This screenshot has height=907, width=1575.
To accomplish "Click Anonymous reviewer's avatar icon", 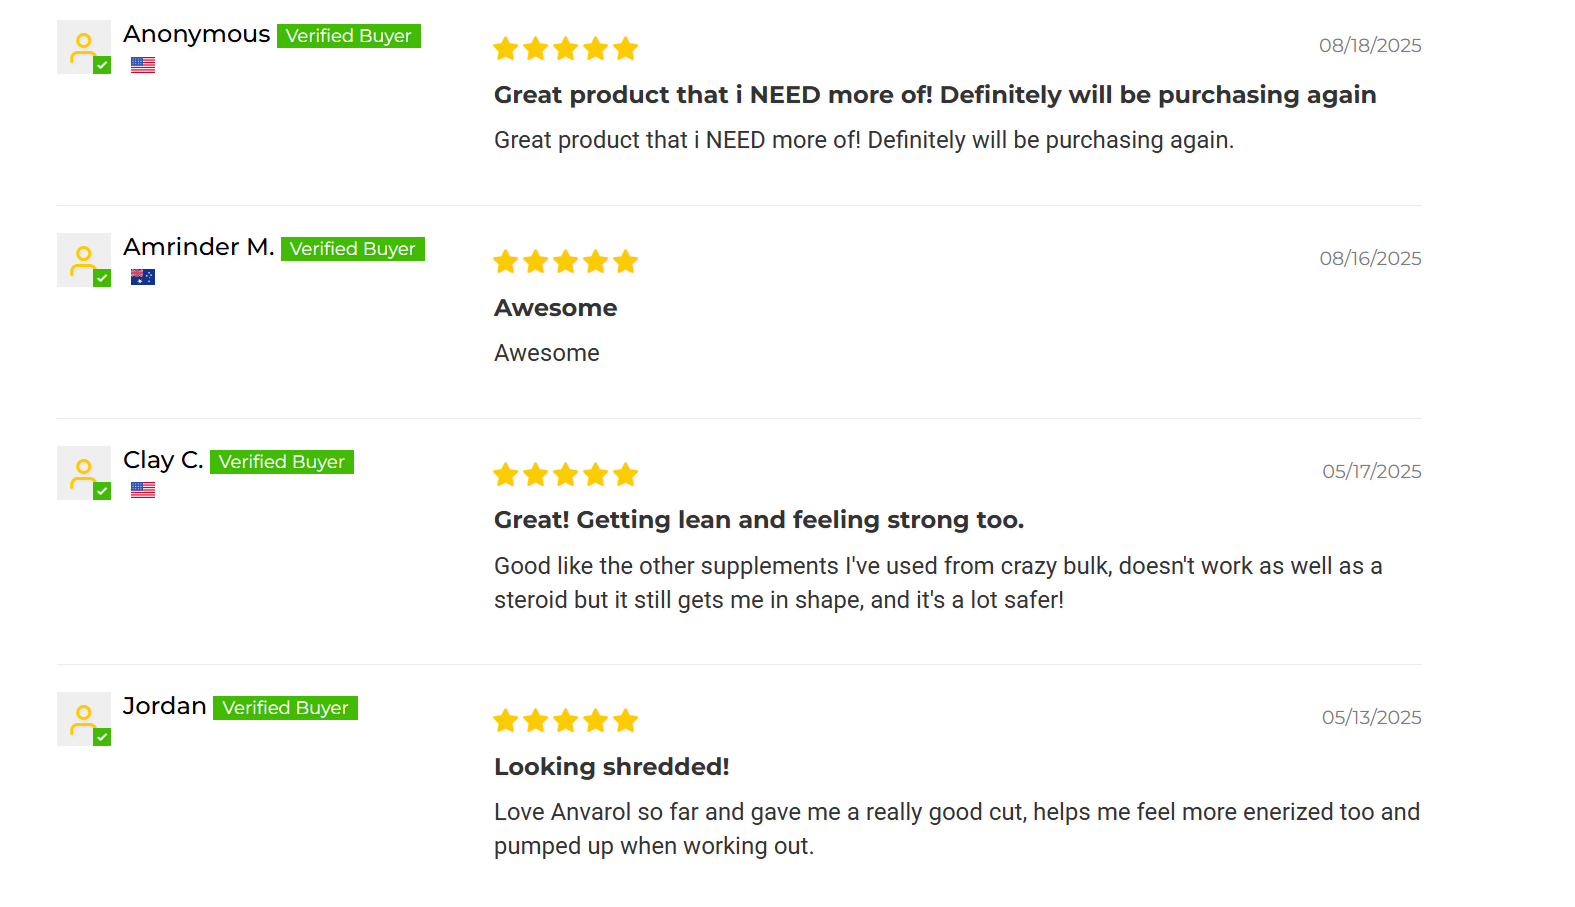I will [84, 47].
